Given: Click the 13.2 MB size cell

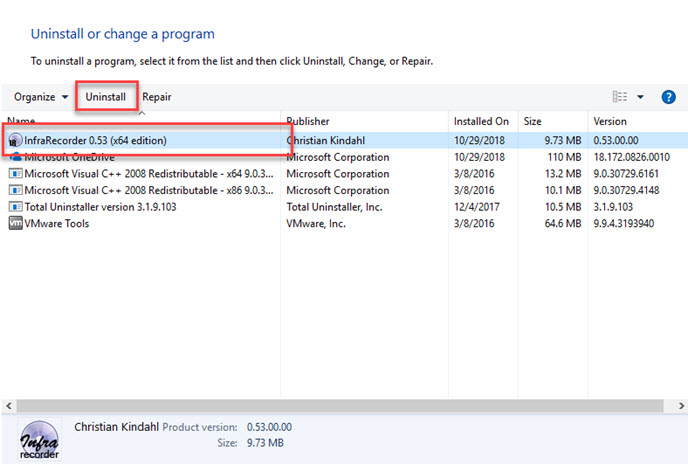Looking at the screenshot, I should [563, 174].
